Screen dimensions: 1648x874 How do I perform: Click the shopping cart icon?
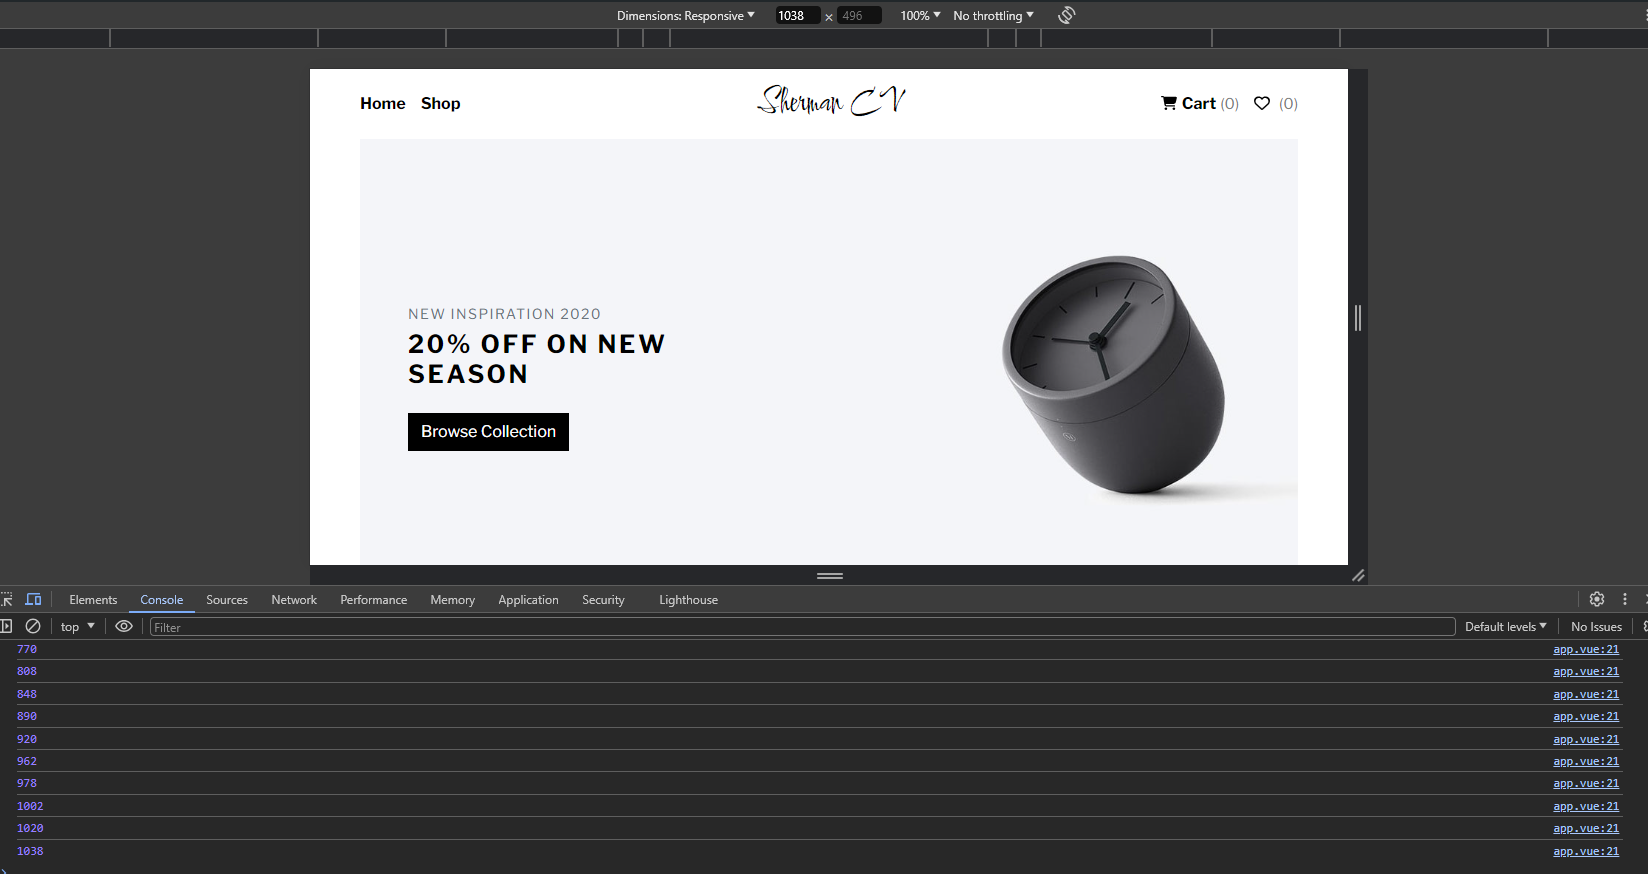coord(1169,103)
